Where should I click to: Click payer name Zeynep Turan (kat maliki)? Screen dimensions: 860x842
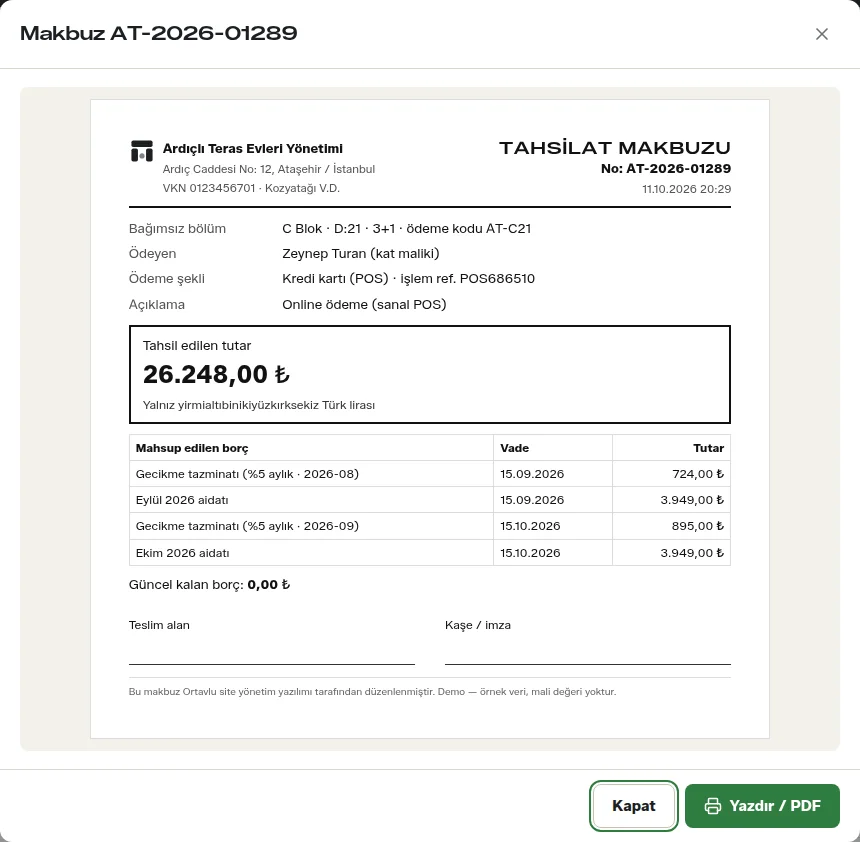point(361,253)
